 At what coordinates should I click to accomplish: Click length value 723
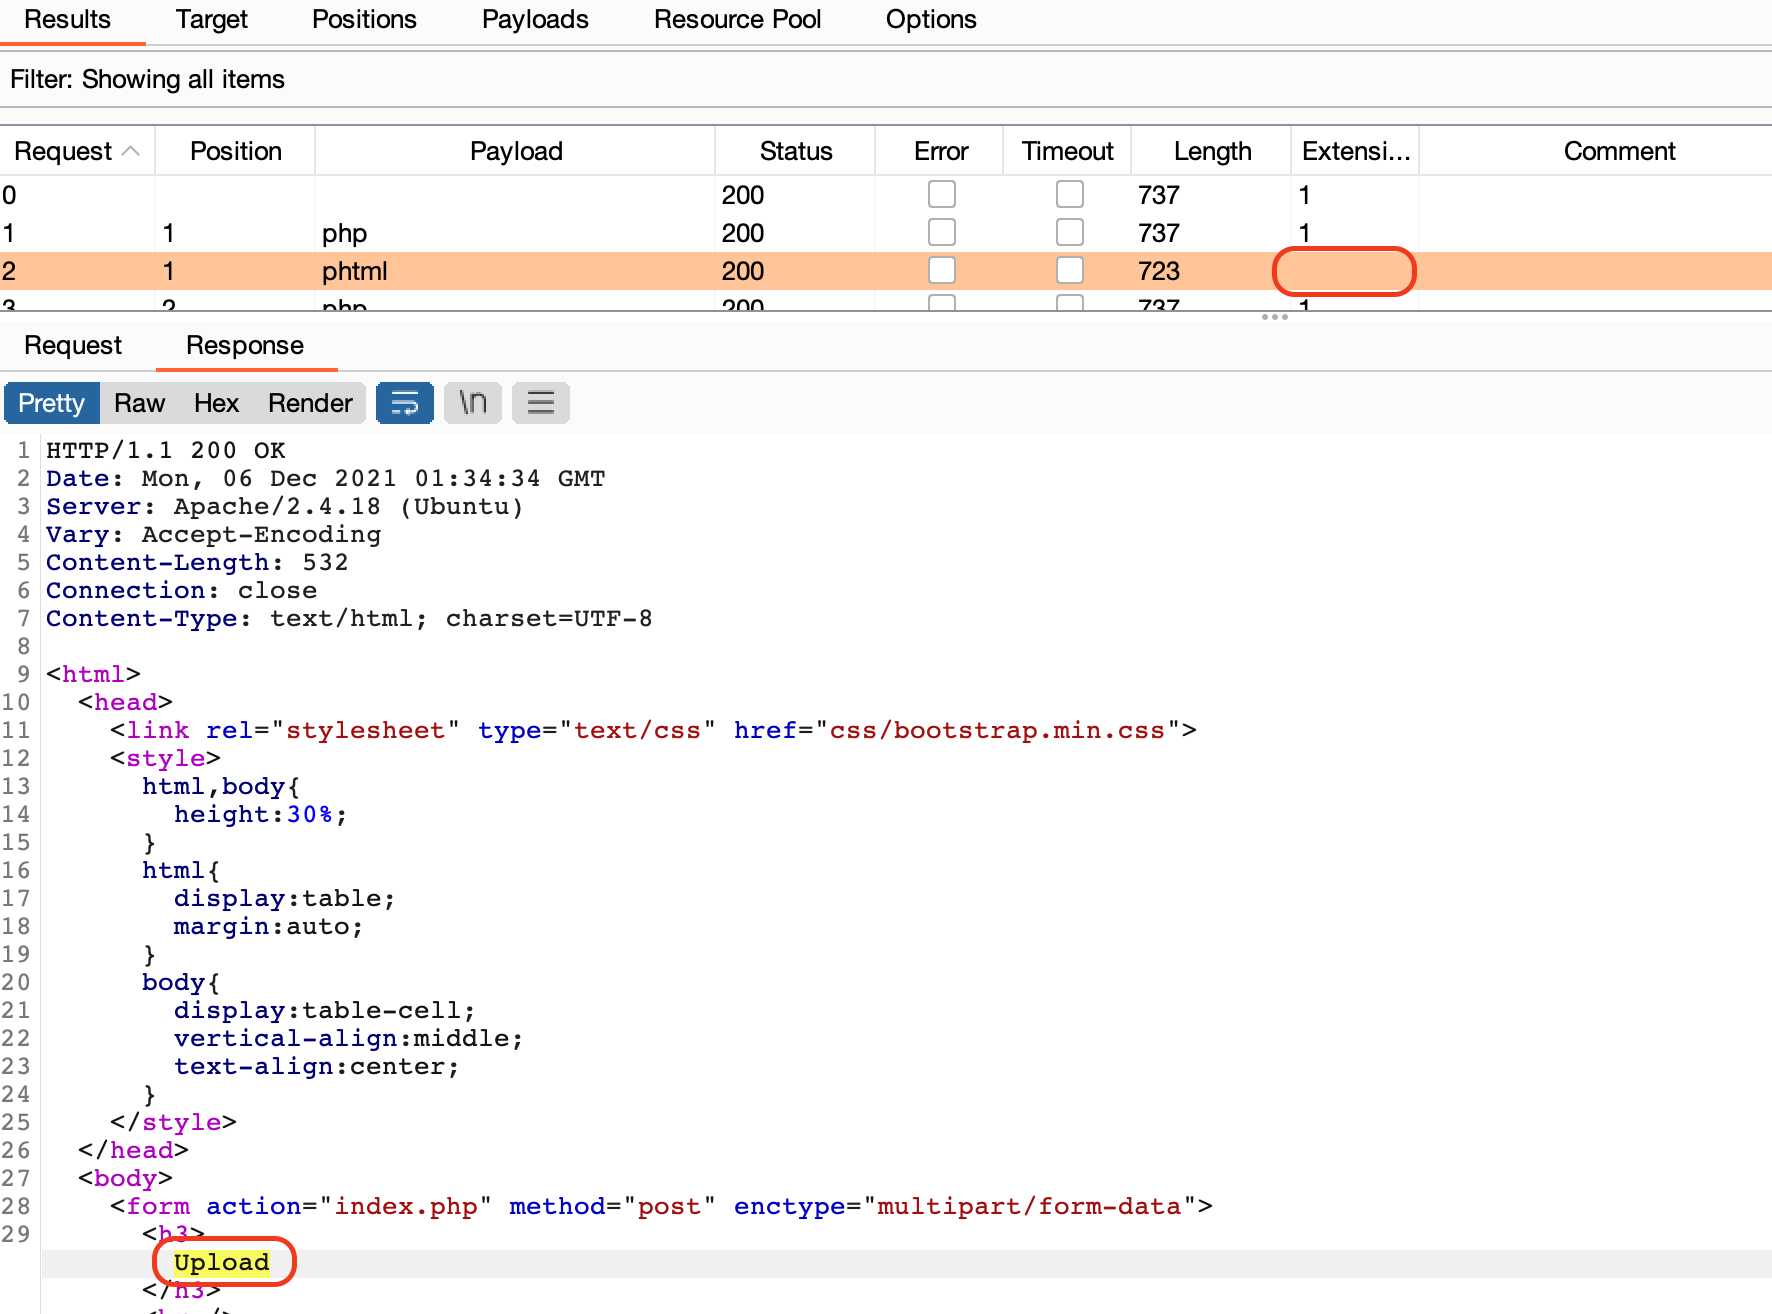coord(1159,271)
